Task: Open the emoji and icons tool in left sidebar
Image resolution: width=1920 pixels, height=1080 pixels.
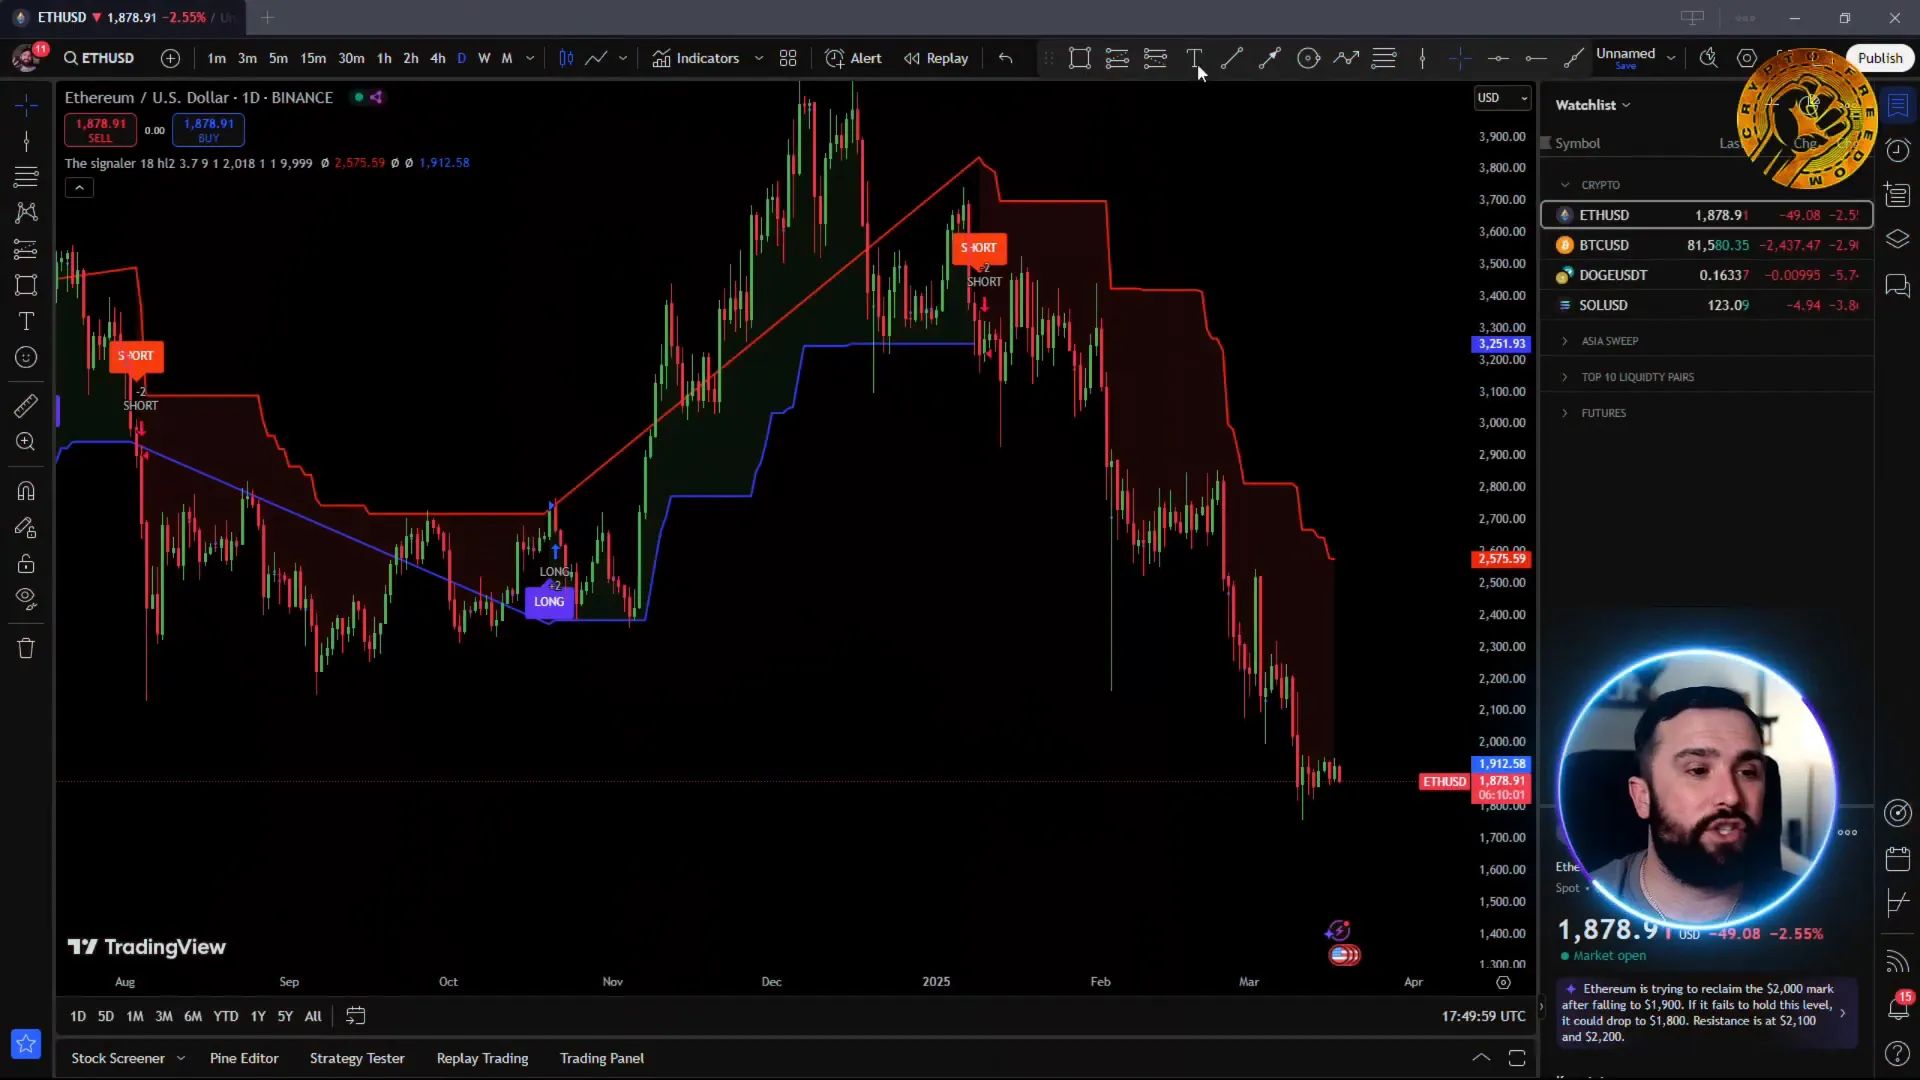Action: tap(26, 357)
